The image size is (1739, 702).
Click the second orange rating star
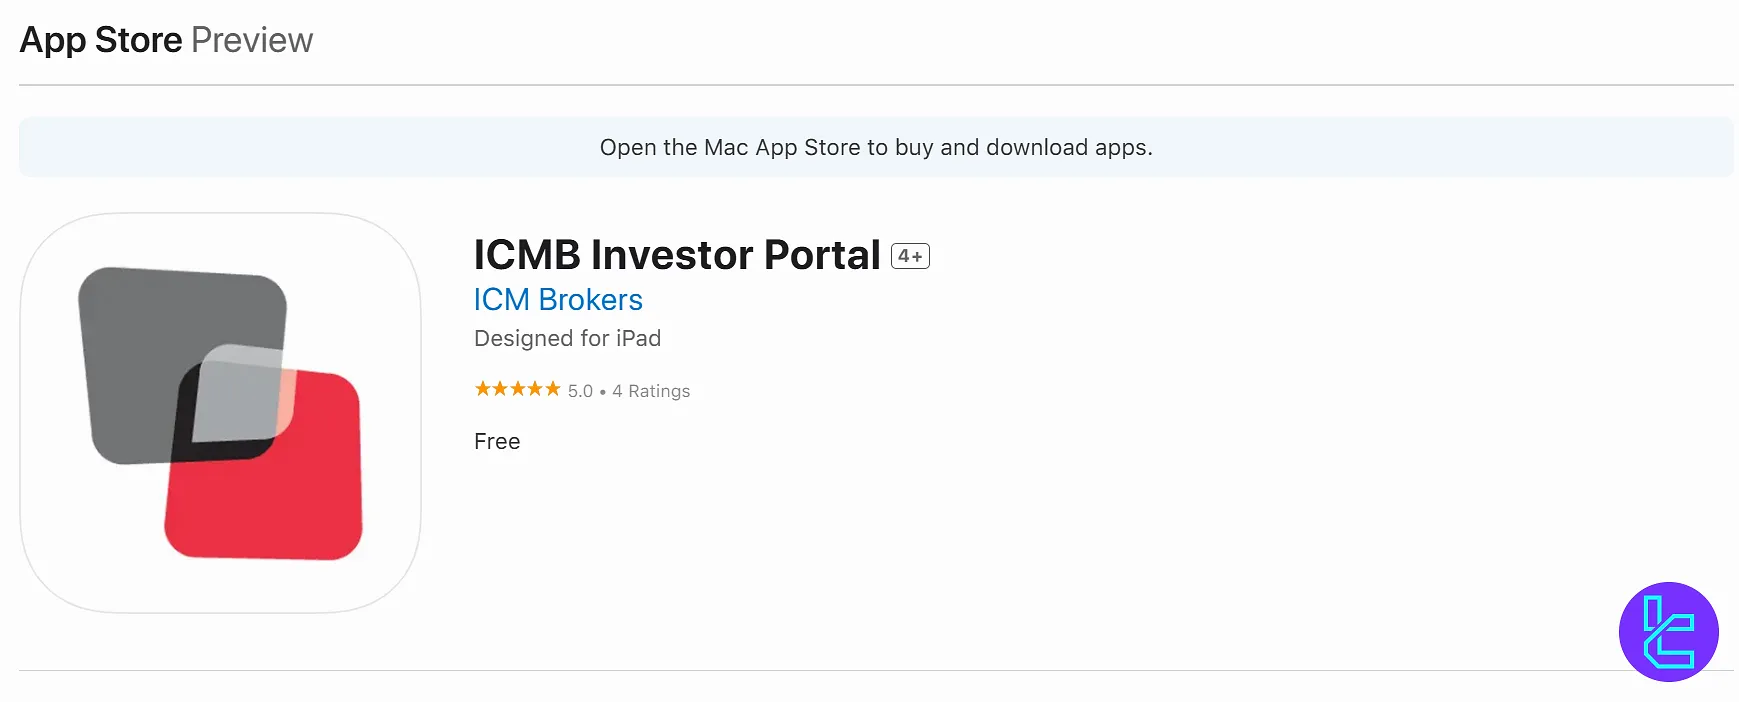(500, 389)
